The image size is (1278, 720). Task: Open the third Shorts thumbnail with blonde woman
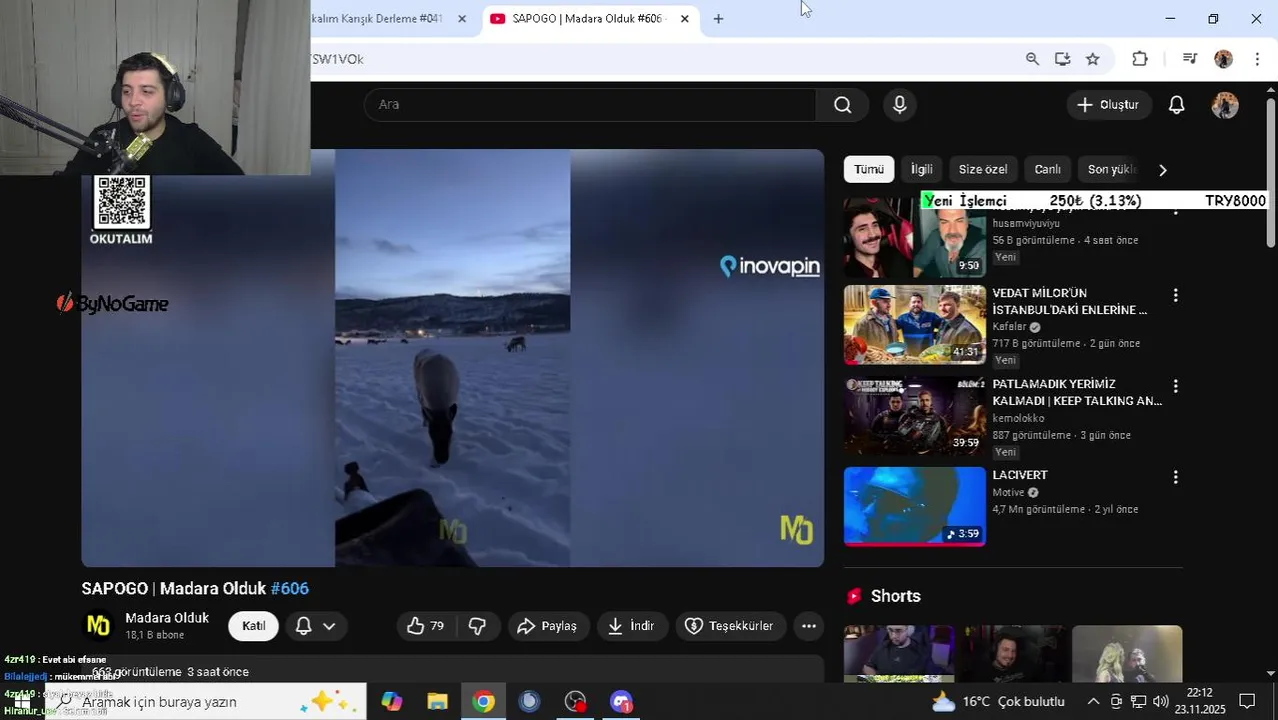pyautogui.click(x=1127, y=654)
